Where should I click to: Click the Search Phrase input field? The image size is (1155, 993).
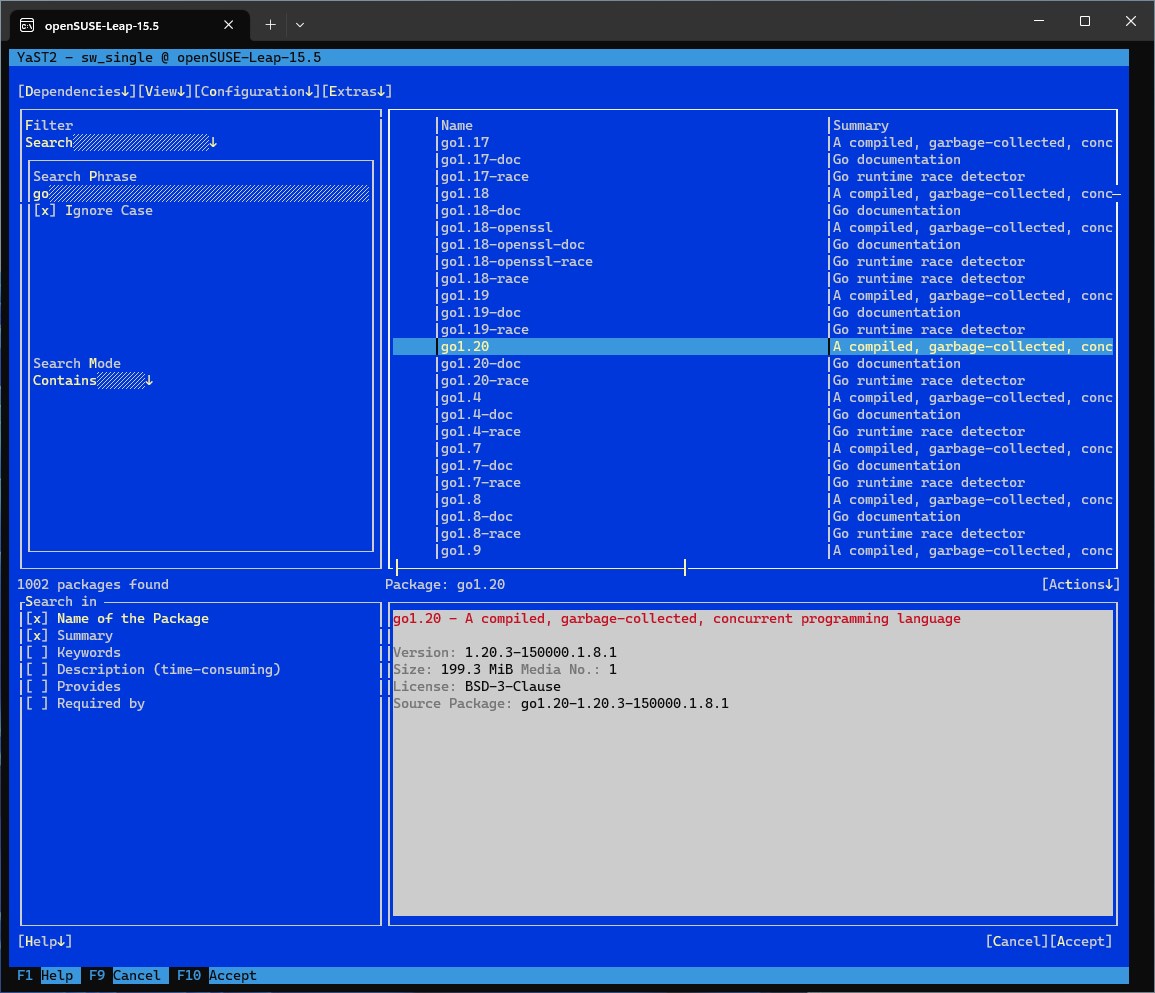200,194
